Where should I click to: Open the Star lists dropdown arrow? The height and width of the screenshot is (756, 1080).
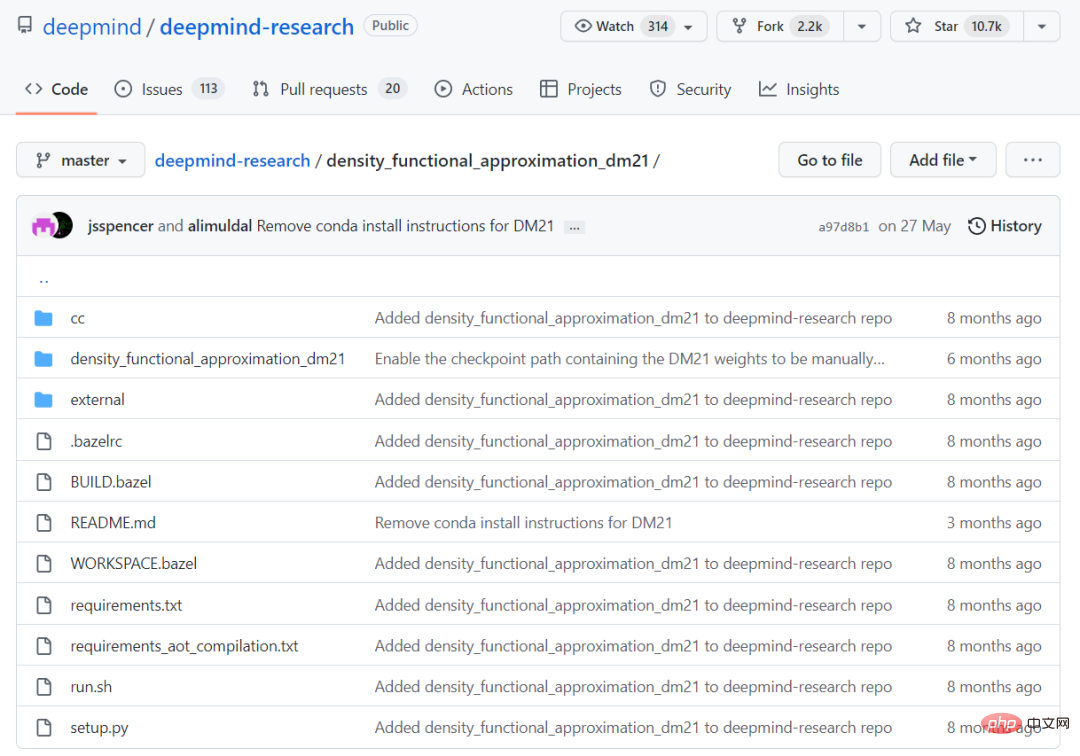(1041, 27)
